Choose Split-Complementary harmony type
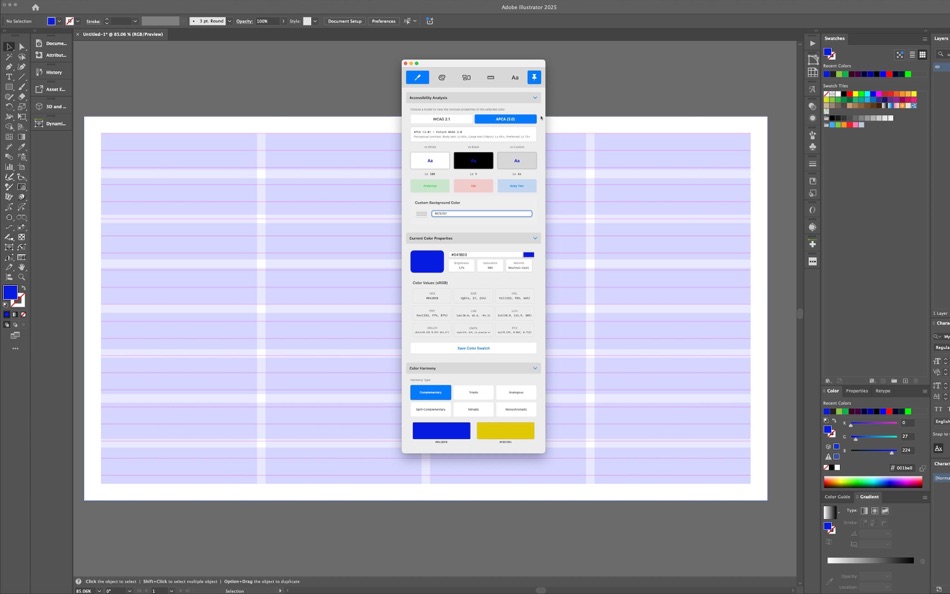The image size is (950, 594). click(430, 409)
